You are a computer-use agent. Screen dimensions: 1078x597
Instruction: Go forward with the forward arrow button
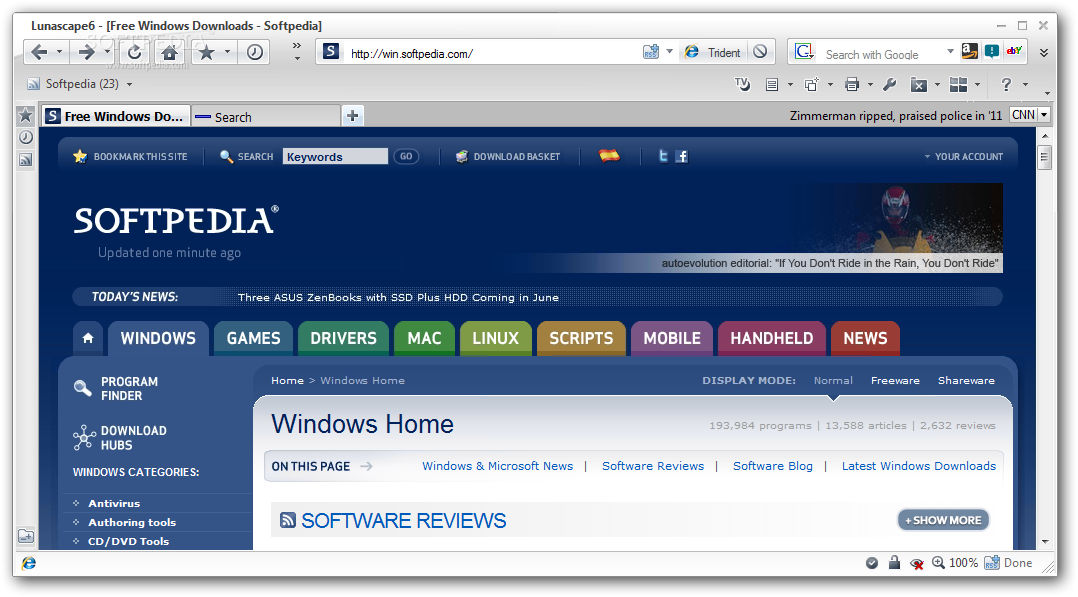[87, 52]
